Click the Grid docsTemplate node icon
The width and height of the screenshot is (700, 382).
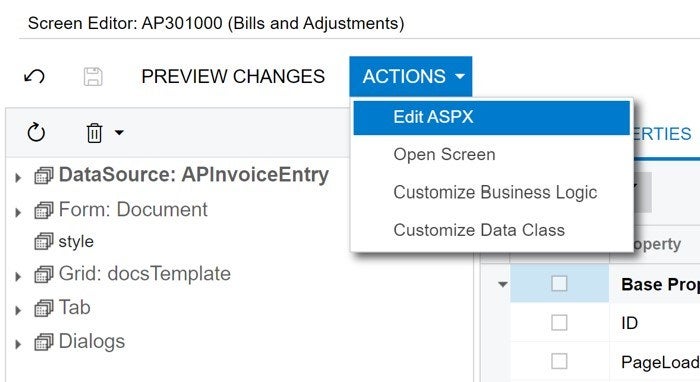(x=43, y=274)
